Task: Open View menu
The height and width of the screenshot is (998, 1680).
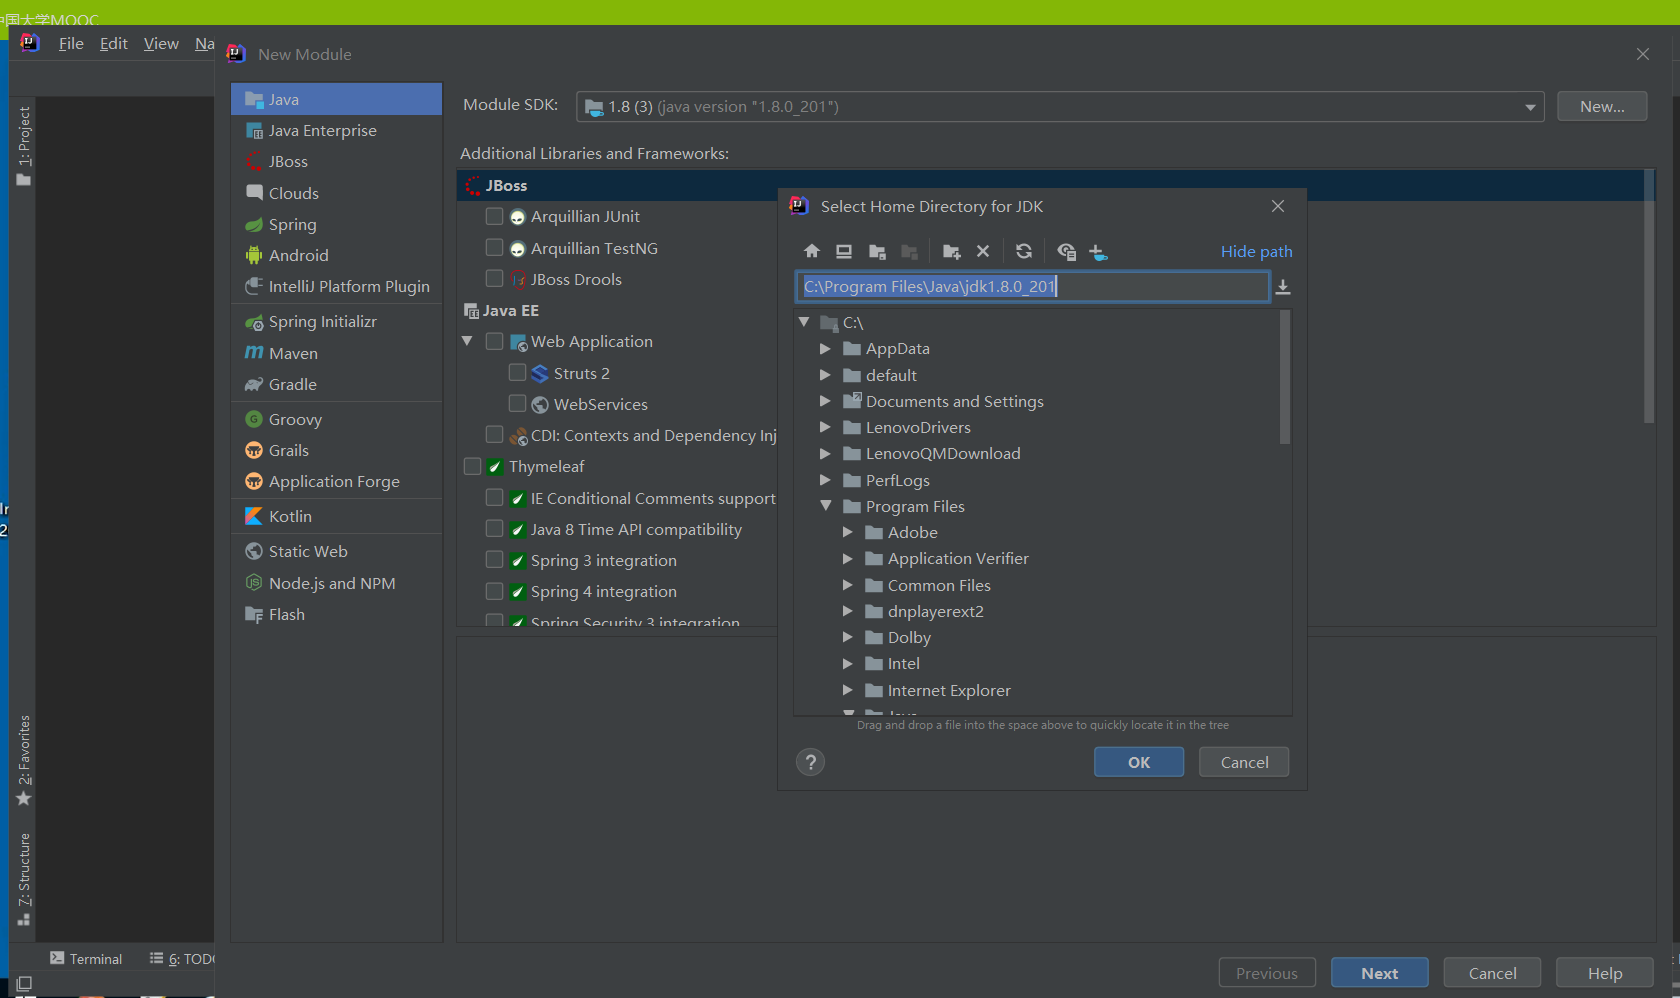Action: coord(161,44)
